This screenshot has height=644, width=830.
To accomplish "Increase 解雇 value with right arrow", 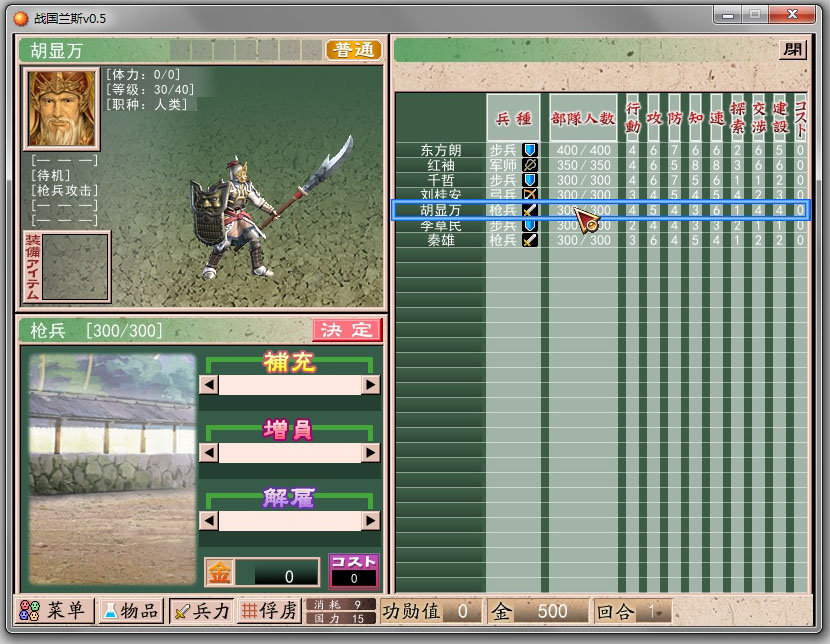I will coord(371,521).
